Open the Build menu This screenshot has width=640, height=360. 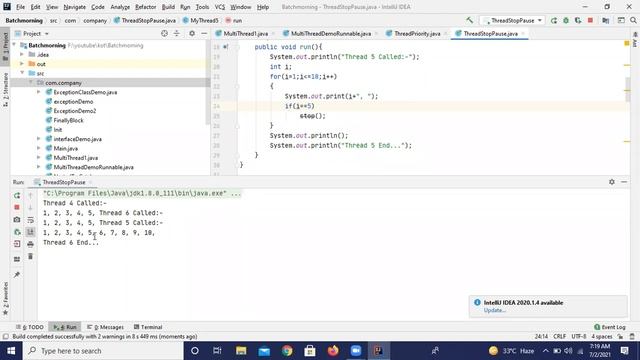click(x=168, y=7)
